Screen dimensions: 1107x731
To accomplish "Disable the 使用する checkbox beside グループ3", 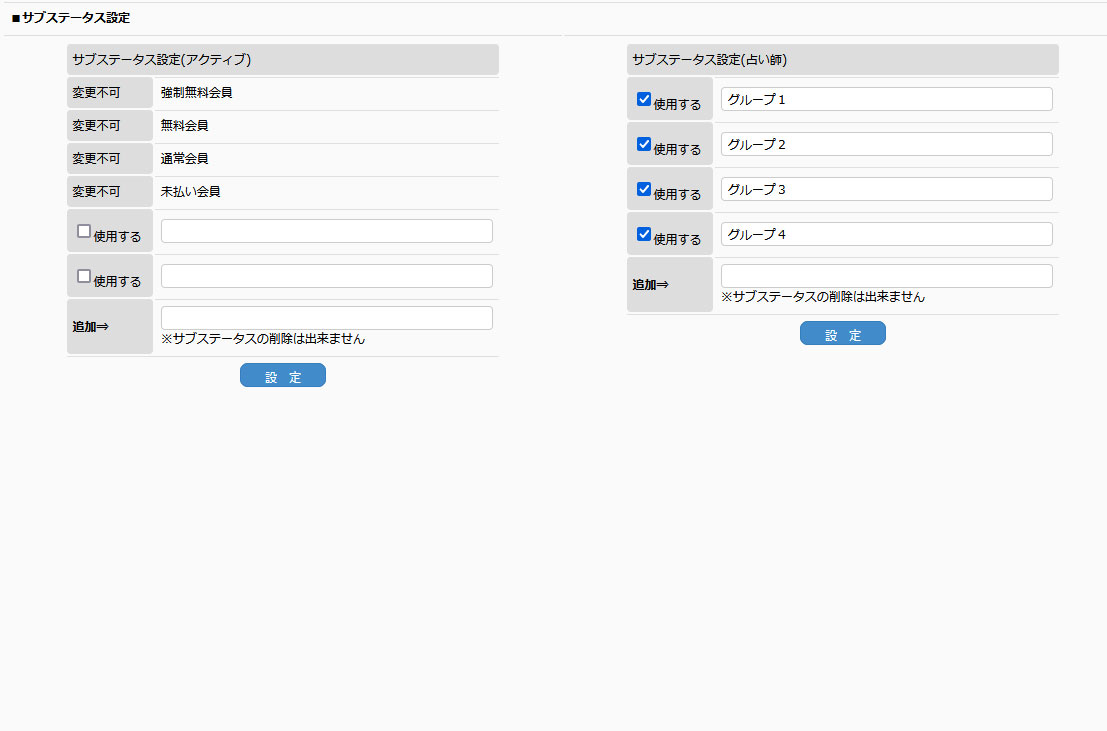I will click(x=644, y=189).
